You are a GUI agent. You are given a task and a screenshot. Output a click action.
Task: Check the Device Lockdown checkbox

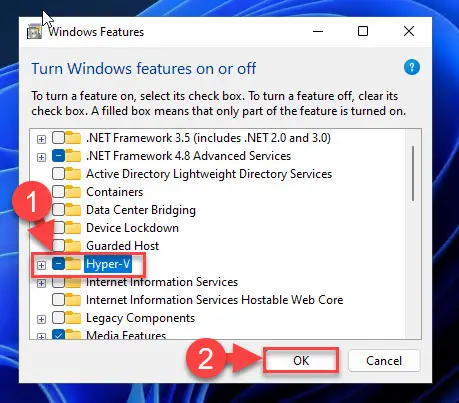(x=58, y=228)
